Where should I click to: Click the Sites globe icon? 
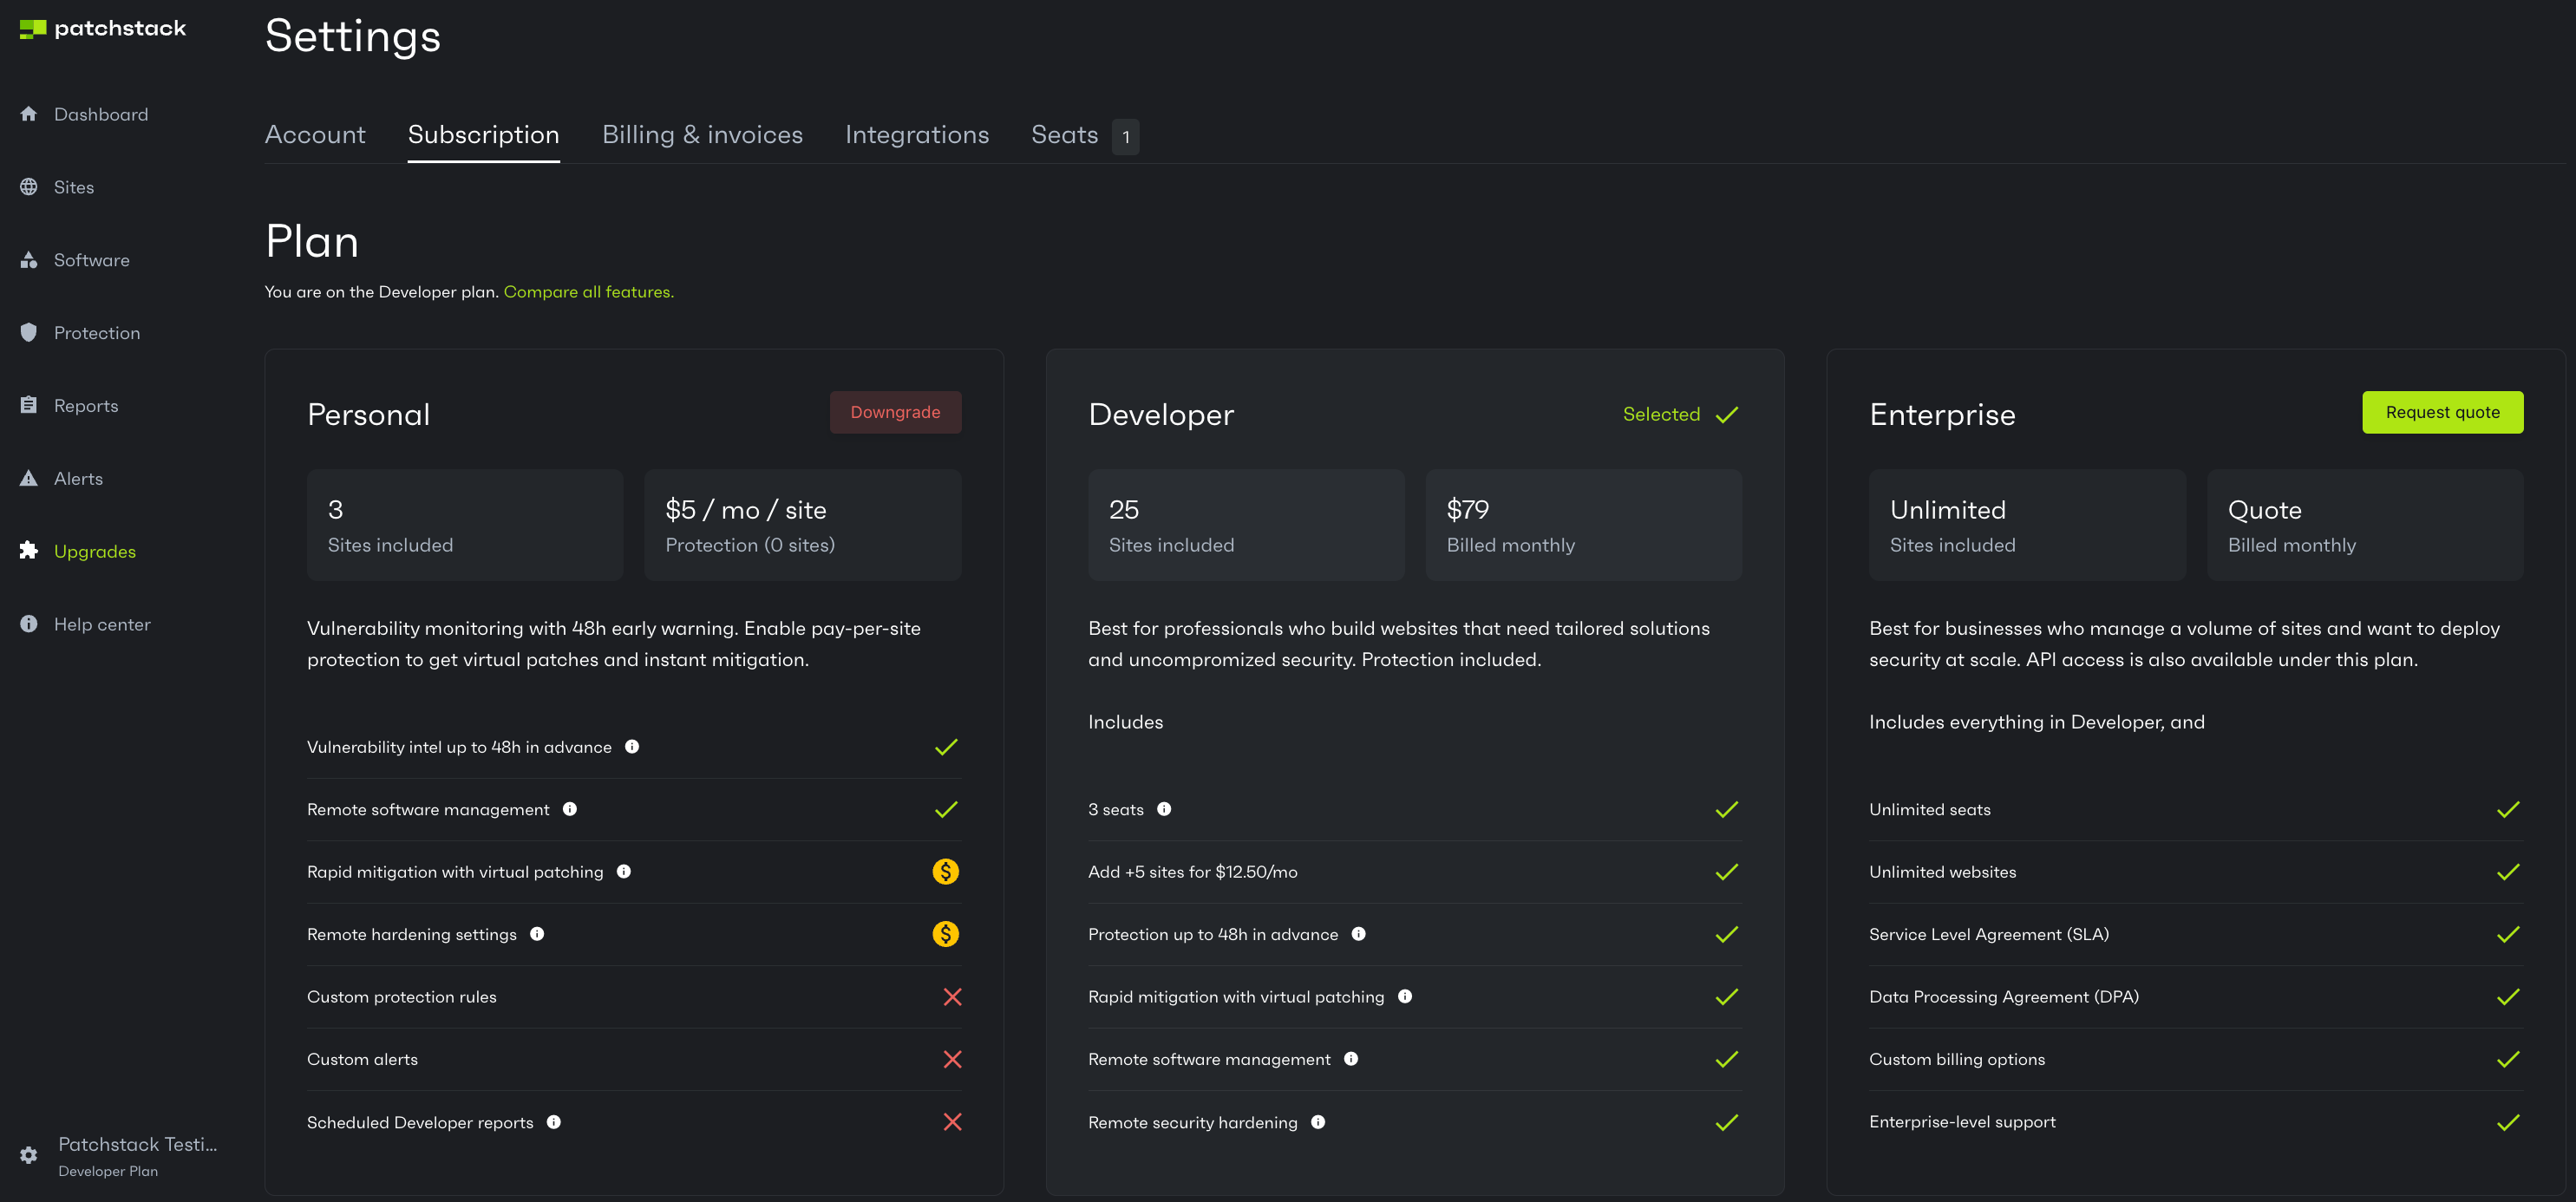click(29, 187)
